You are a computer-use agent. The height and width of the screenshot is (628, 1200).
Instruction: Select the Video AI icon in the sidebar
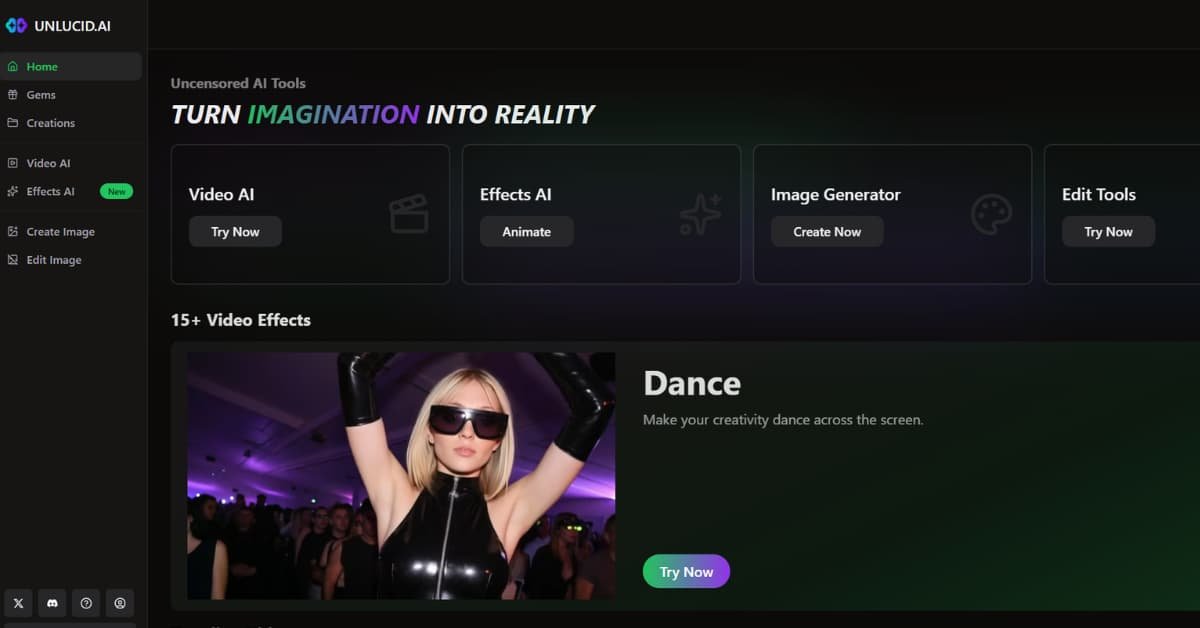(14, 162)
